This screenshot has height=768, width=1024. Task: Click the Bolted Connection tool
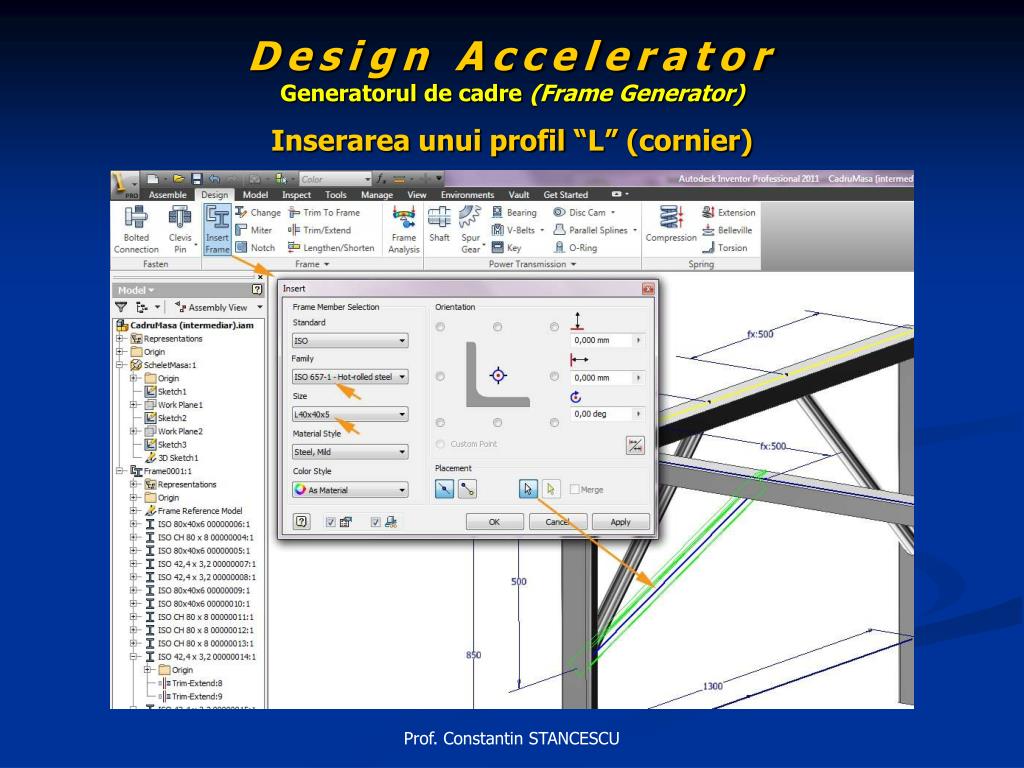(x=136, y=229)
